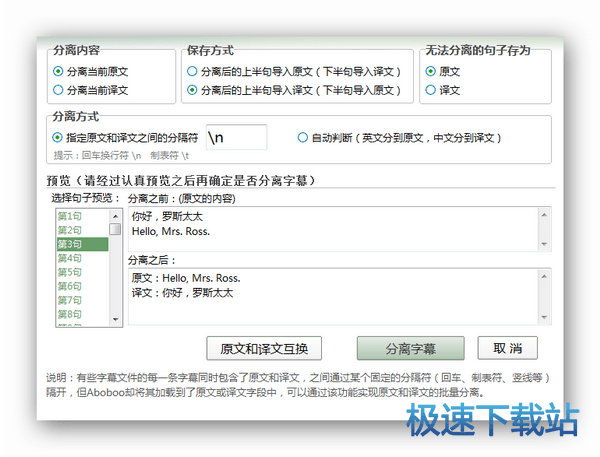
Task: Click 分离之前 box scroll up arrow
Action: (x=544, y=215)
